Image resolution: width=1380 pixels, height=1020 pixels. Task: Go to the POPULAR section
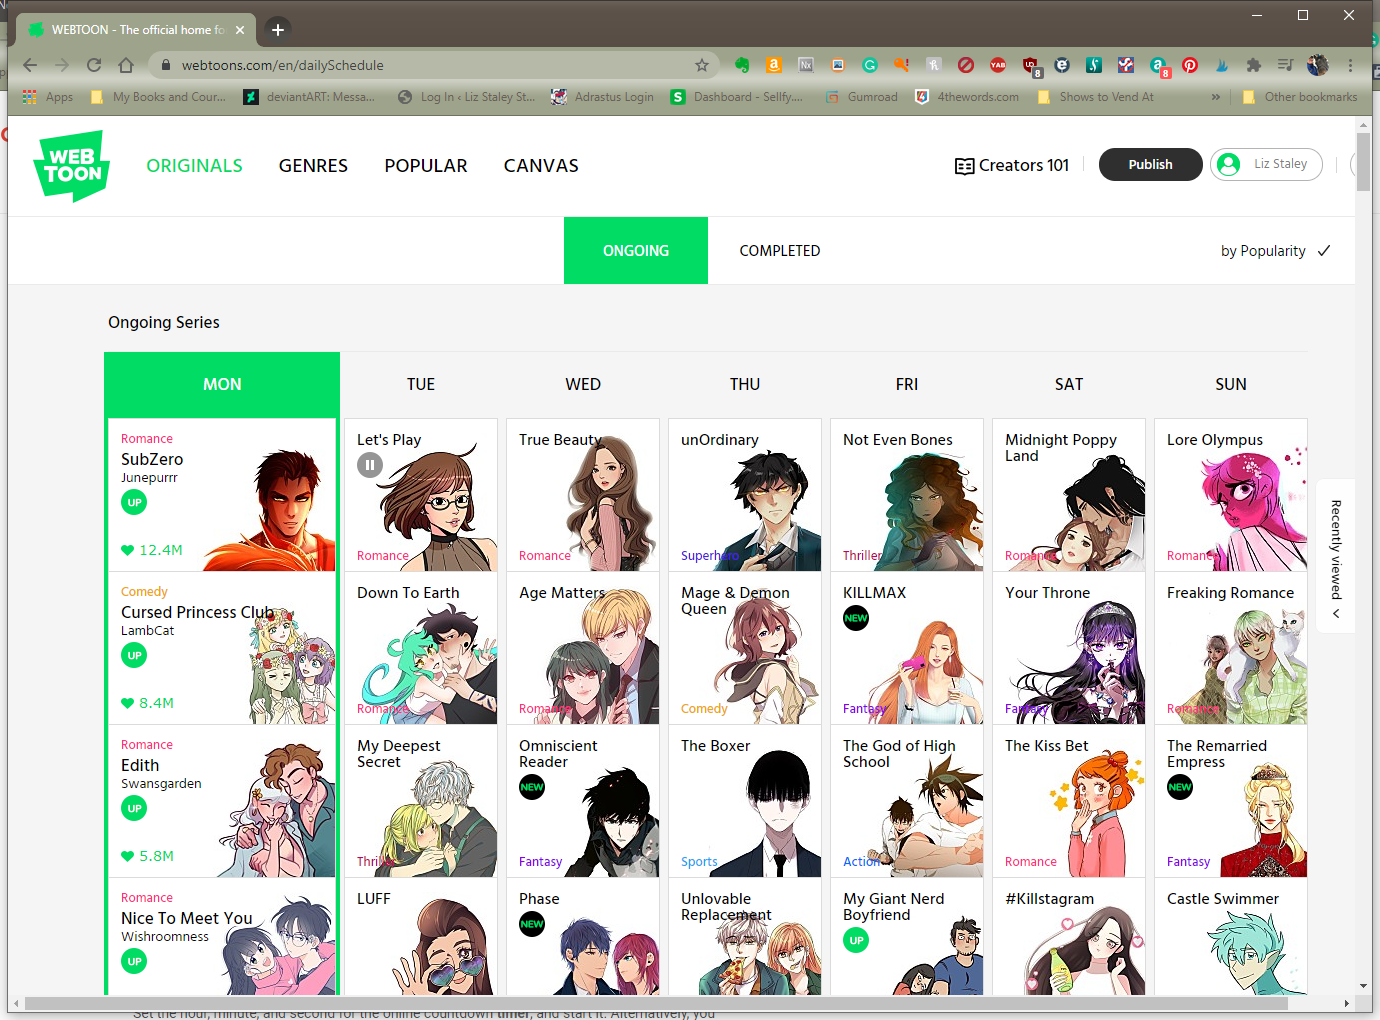[x=426, y=166]
